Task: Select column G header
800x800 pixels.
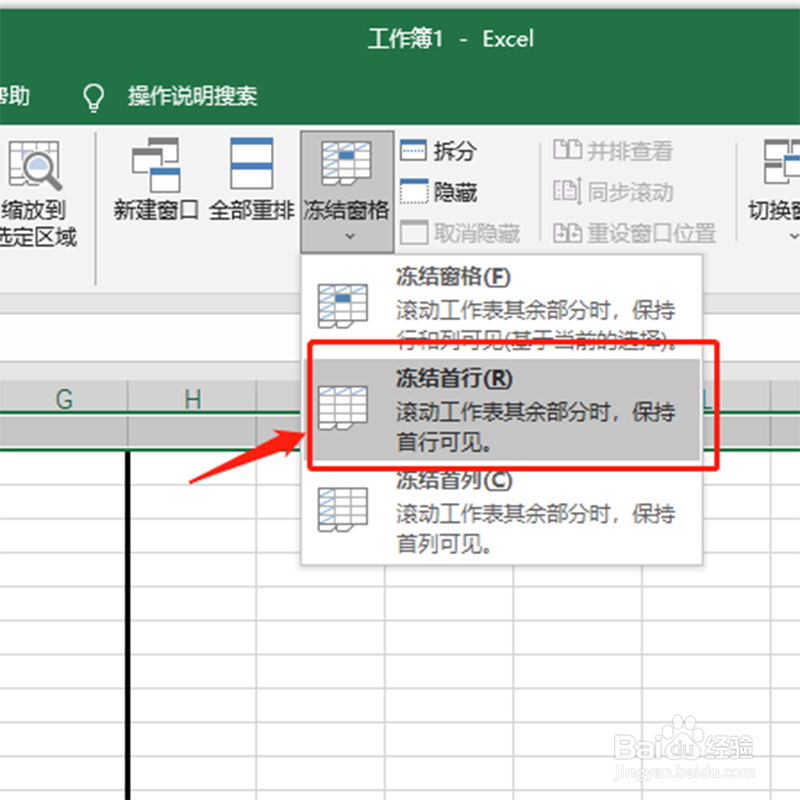Action: pyautogui.click(x=64, y=398)
